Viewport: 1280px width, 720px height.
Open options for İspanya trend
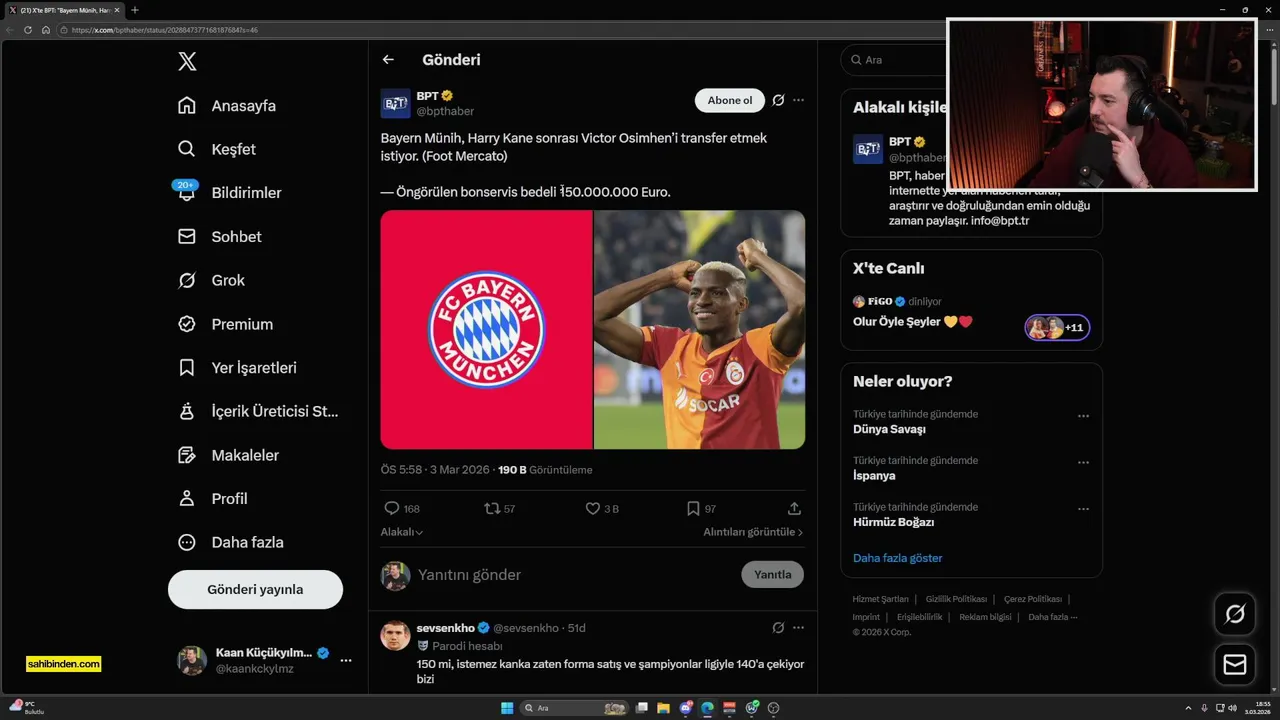tap(1083, 463)
